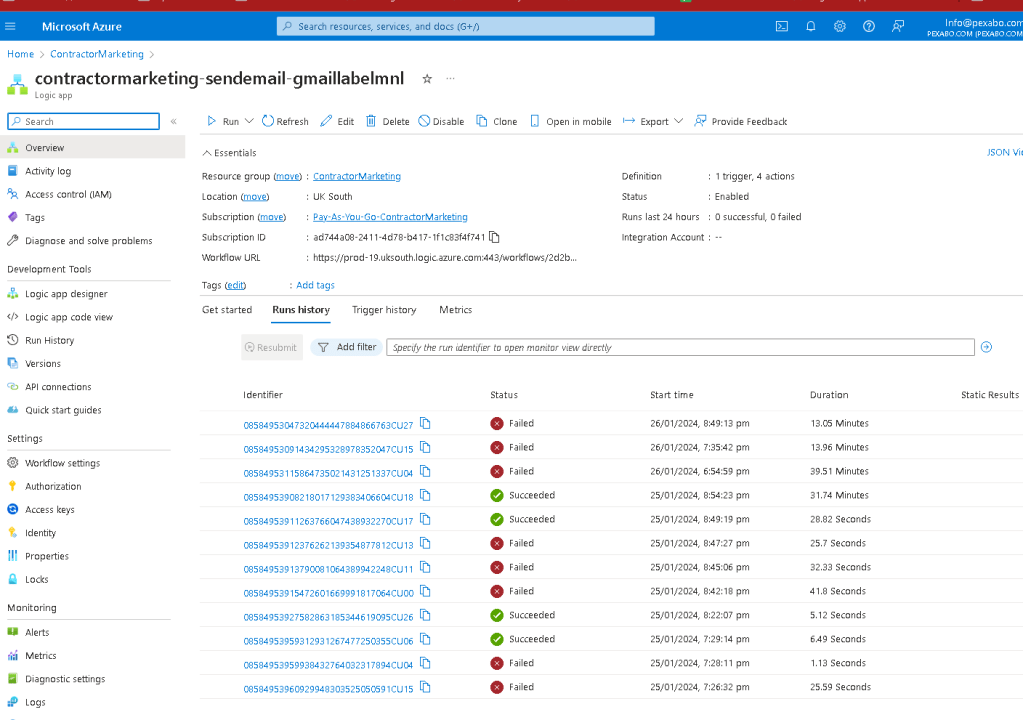
Task: Select the Runs history tab
Action: coord(301,310)
